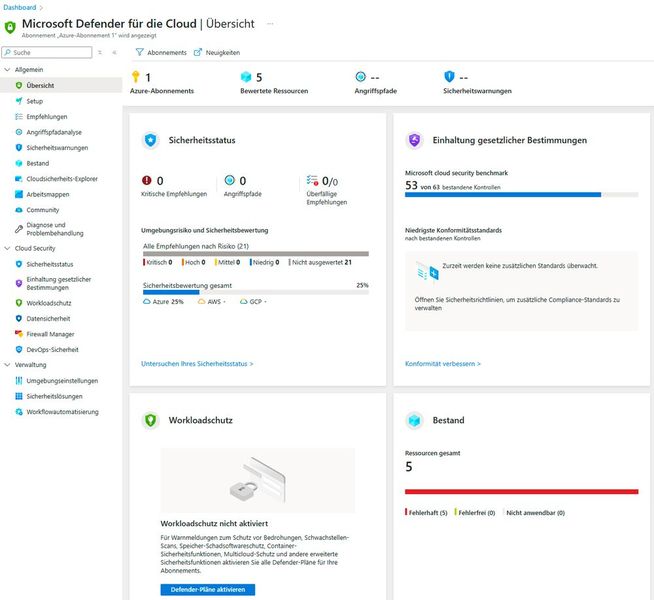Click the Microsoft cloud security benchmark progress bar

(521, 194)
